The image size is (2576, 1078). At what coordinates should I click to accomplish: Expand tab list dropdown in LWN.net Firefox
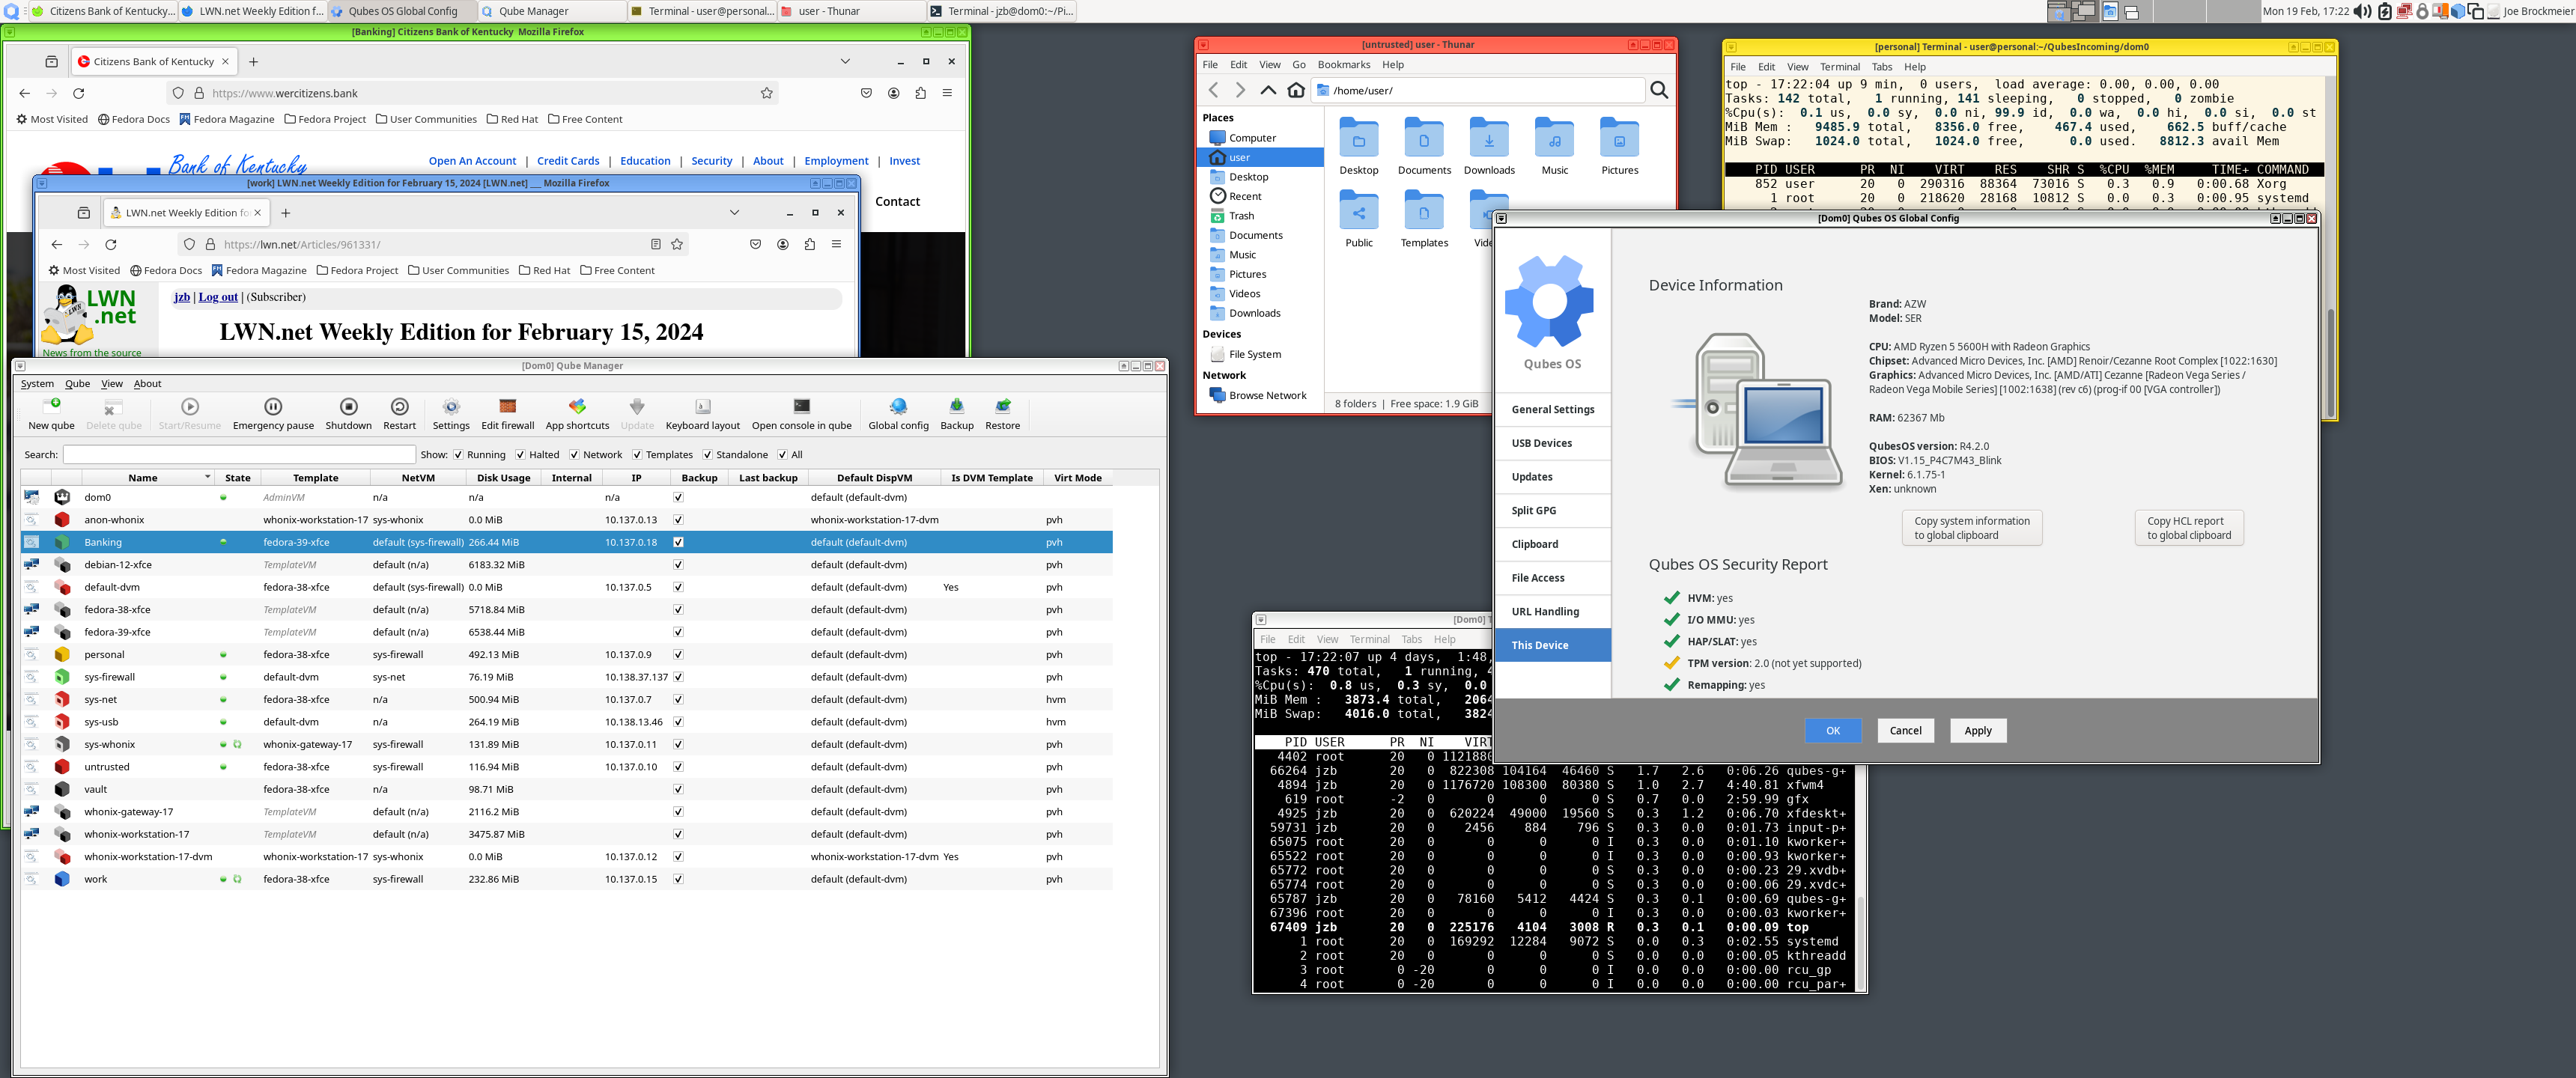(734, 212)
